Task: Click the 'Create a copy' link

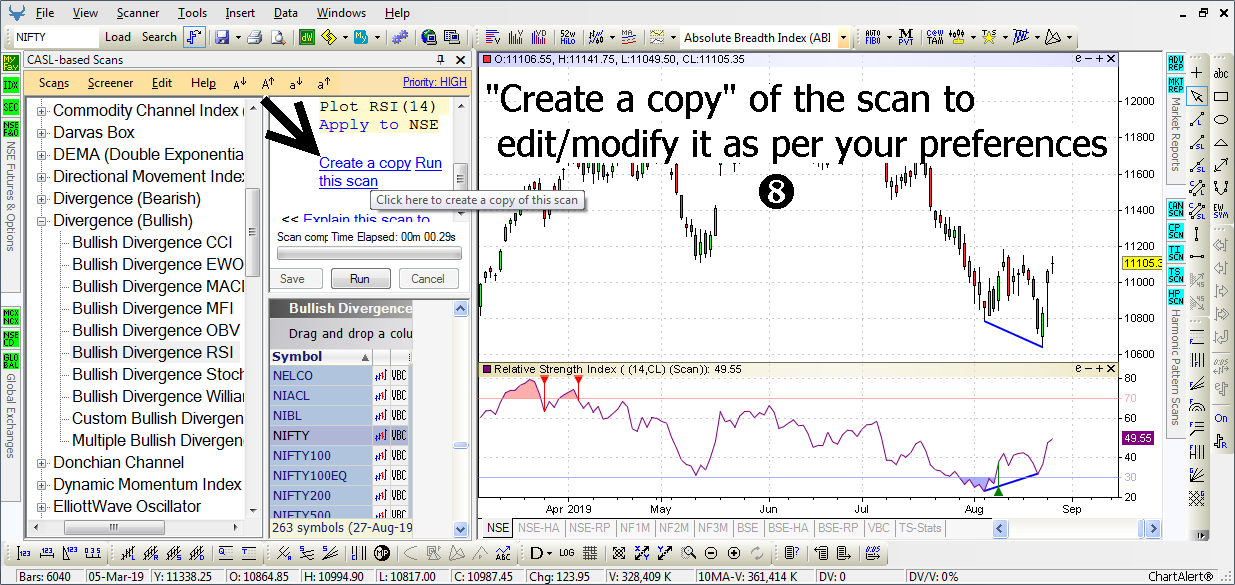Action: [365, 163]
